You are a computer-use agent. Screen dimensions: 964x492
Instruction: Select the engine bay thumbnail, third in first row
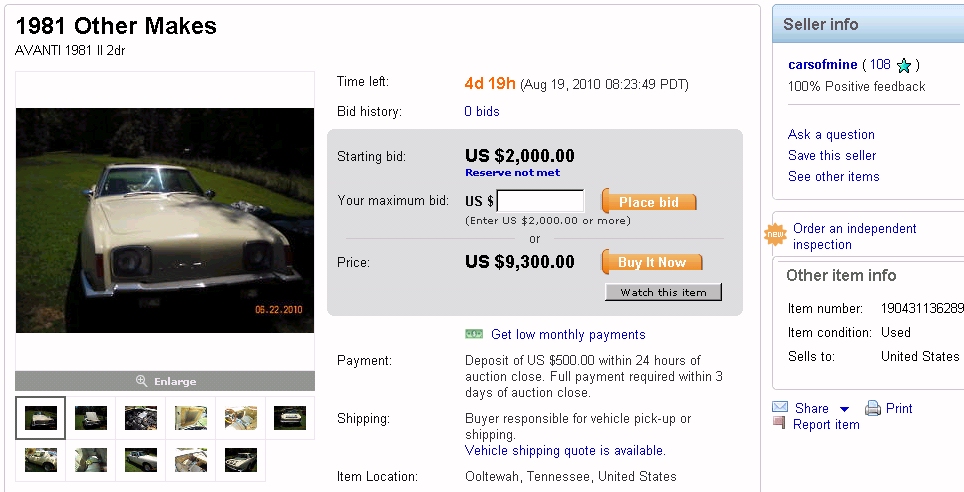click(x=141, y=418)
